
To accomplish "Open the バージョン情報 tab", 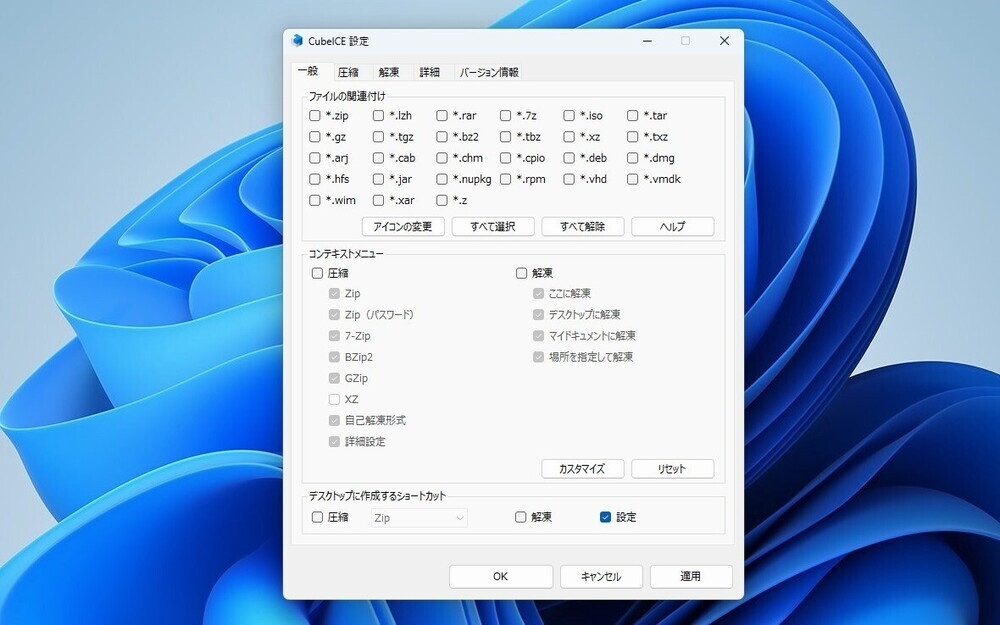I will pos(489,72).
